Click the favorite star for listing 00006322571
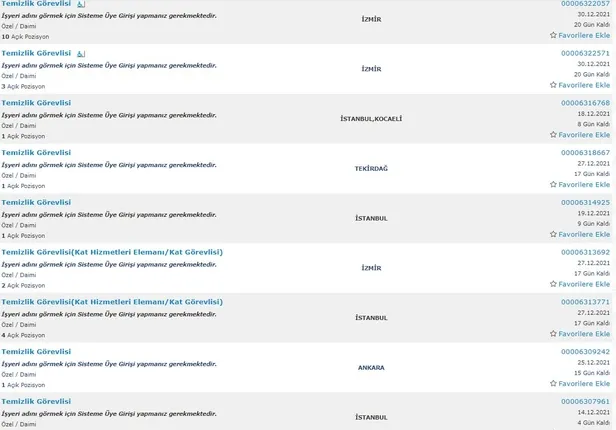The image size is (616, 430). coord(554,85)
